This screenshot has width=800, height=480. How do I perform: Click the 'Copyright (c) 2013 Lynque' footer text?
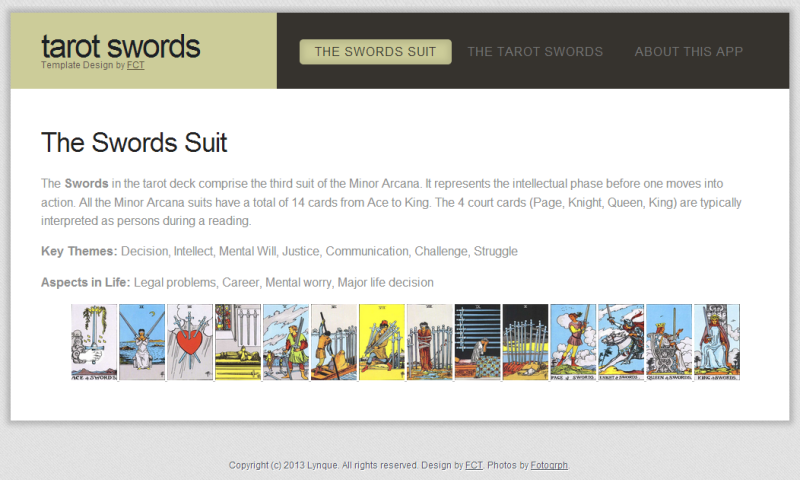(x=283, y=465)
